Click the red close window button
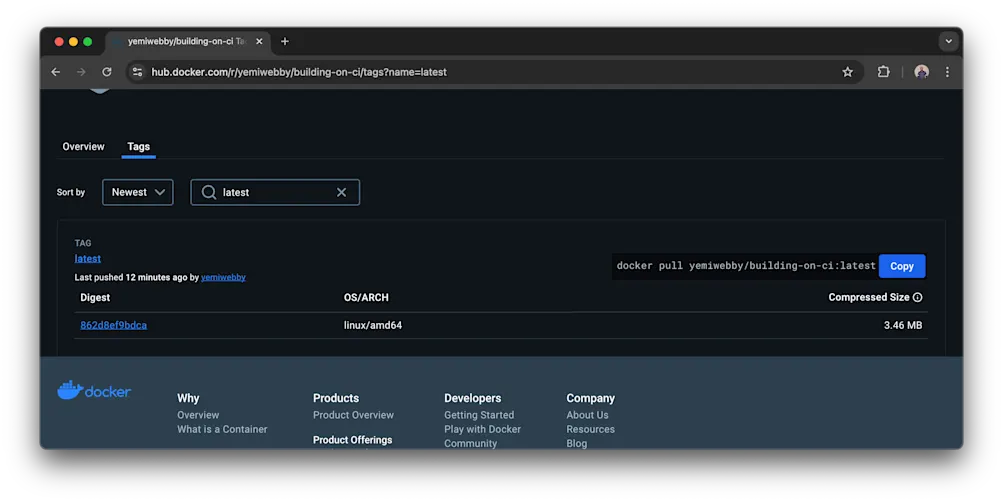 pos(59,42)
